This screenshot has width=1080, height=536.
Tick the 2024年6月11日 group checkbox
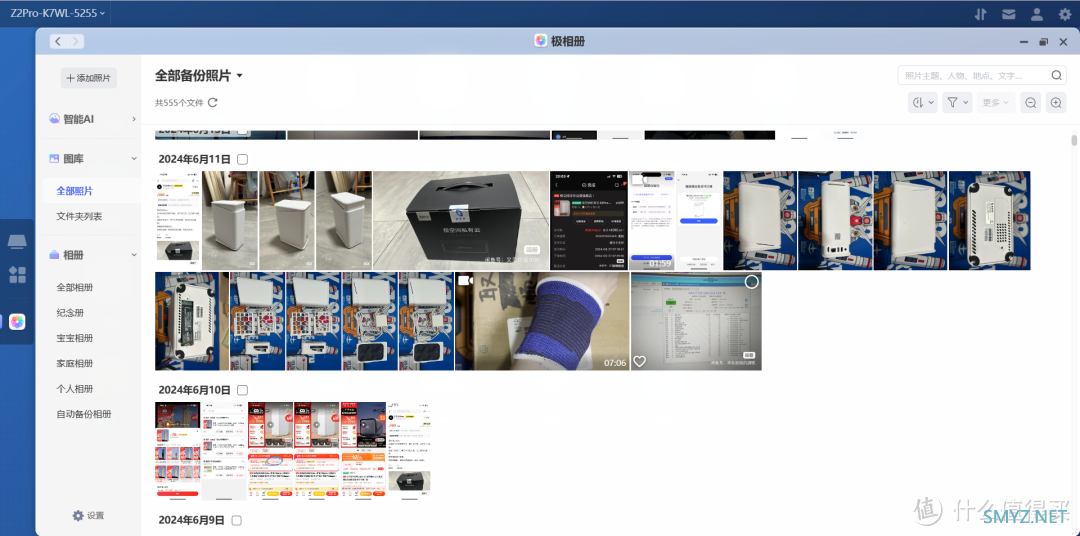[242, 159]
